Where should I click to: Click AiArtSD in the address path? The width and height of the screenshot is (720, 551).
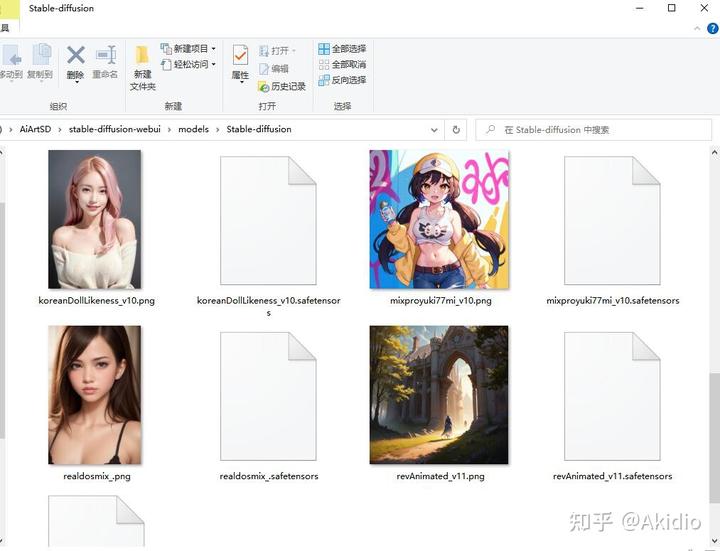tap(35, 129)
